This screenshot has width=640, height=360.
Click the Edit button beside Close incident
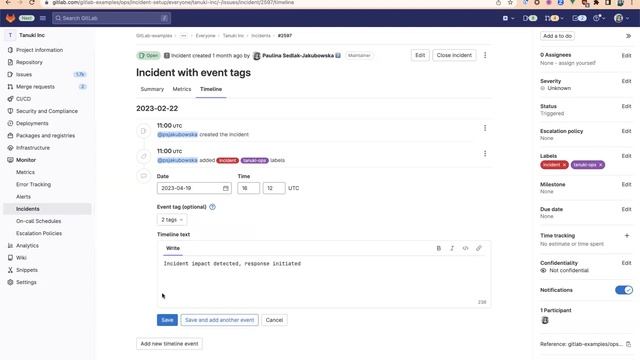click(x=420, y=55)
